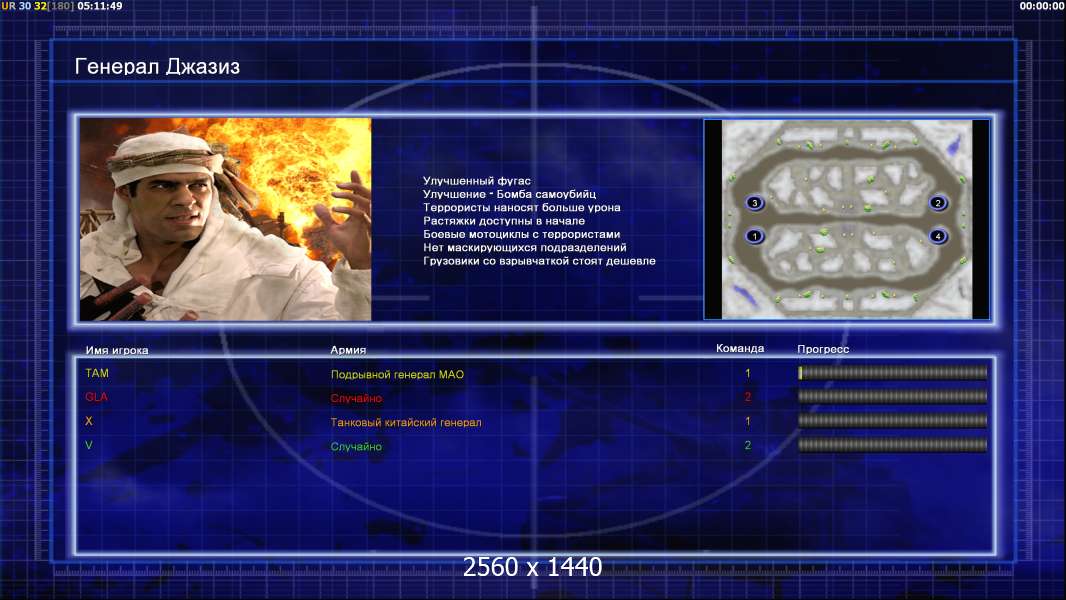
Task: Click perk line 'Улучшенный фугас'
Action: (477, 181)
